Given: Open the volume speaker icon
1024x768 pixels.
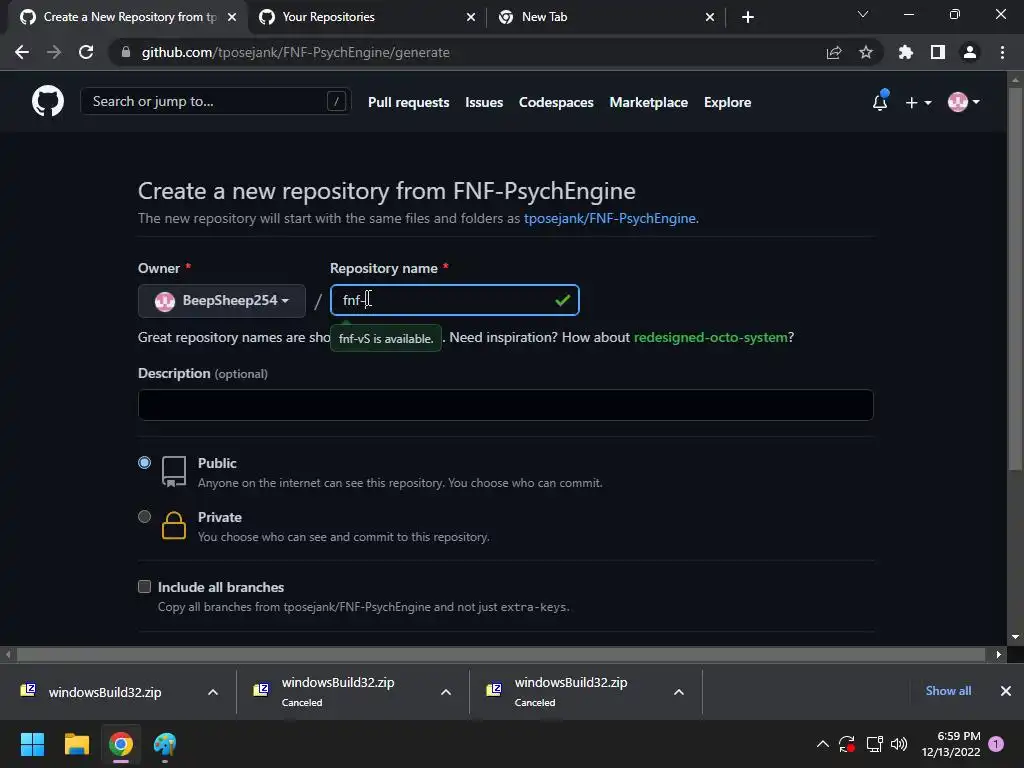Looking at the screenshot, I should 899,744.
